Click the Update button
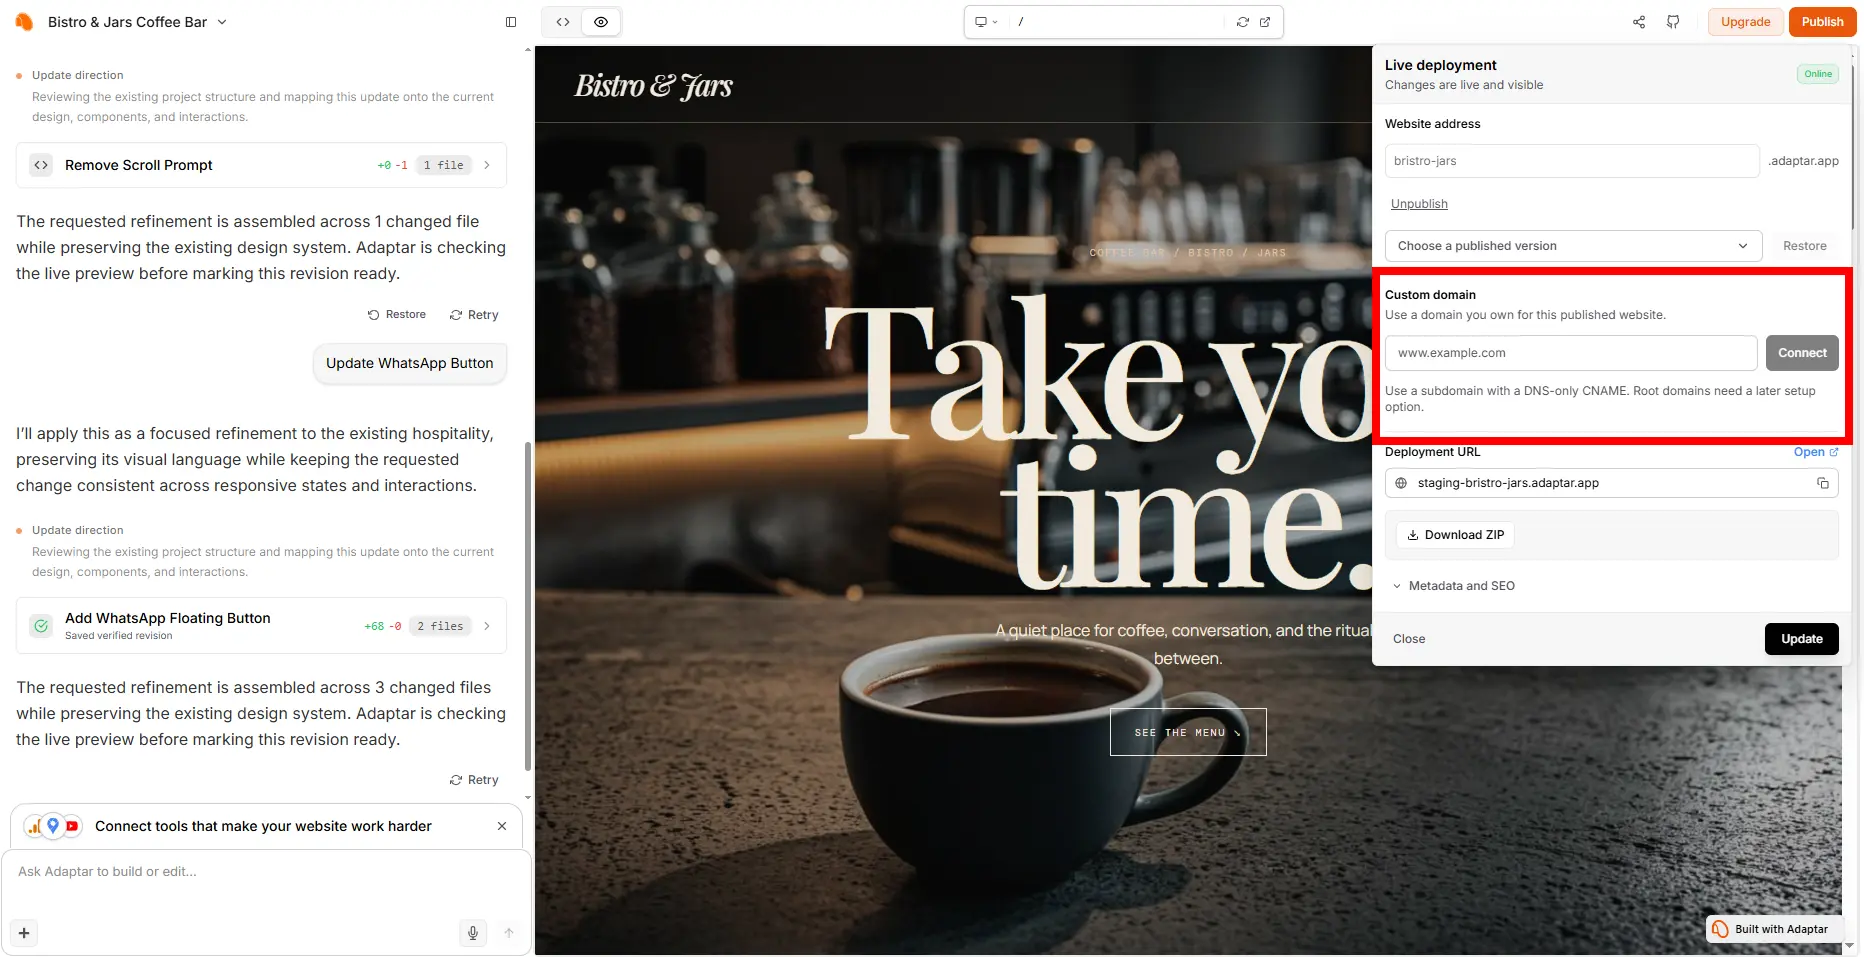The width and height of the screenshot is (1864, 957). tap(1801, 639)
